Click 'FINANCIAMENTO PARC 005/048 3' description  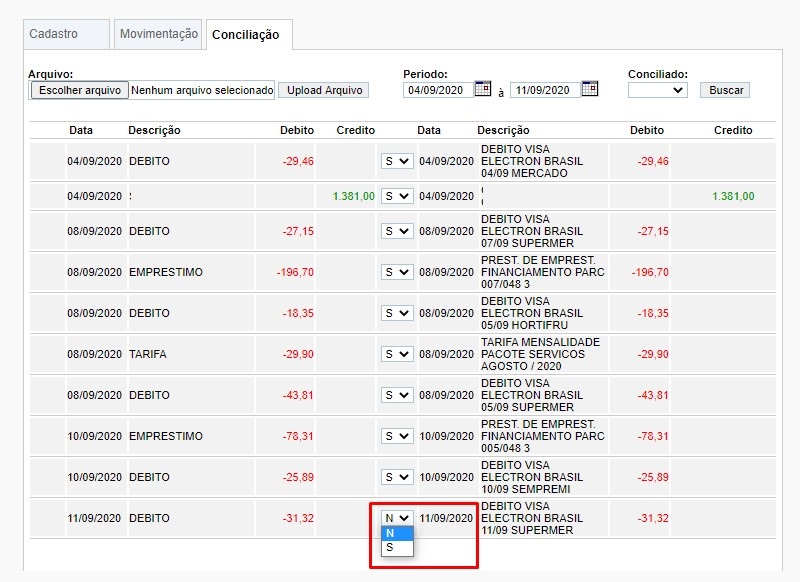coord(542,436)
